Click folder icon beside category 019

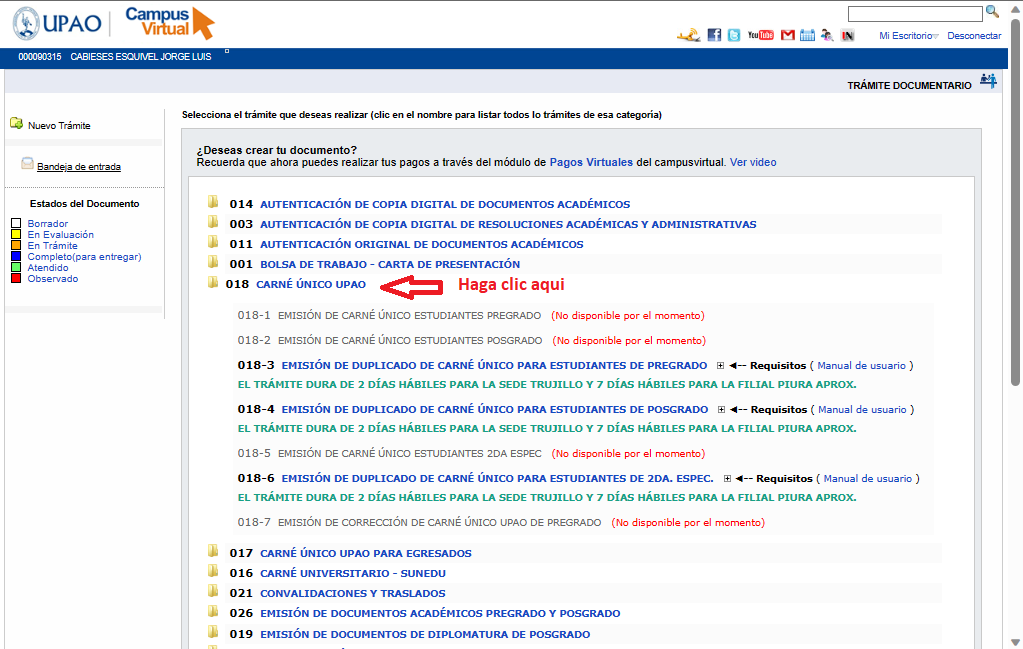click(213, 632)
